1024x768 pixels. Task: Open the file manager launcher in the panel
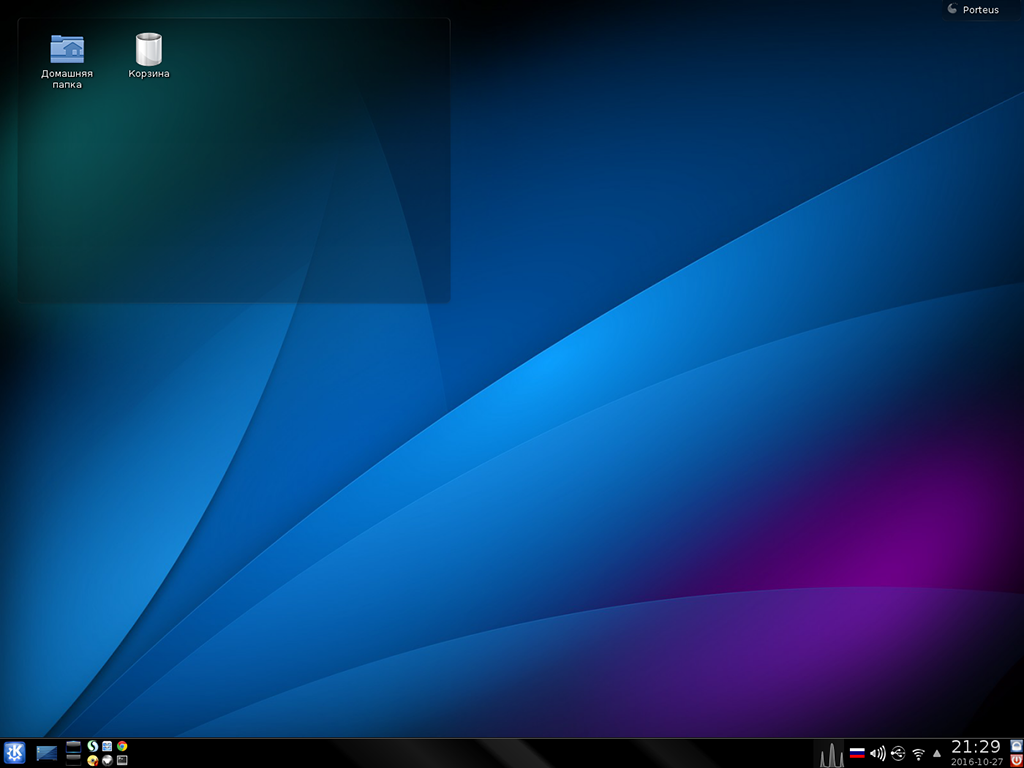point(107,746)
